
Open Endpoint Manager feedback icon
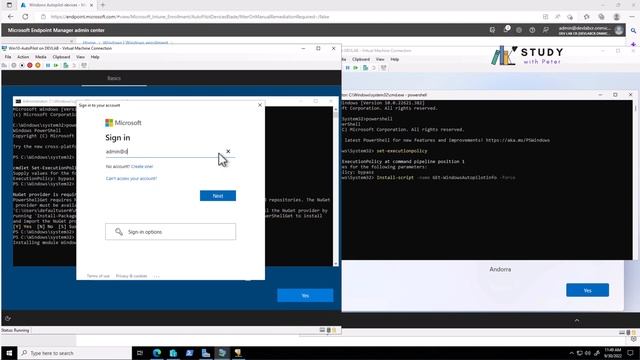click(546, 30)
